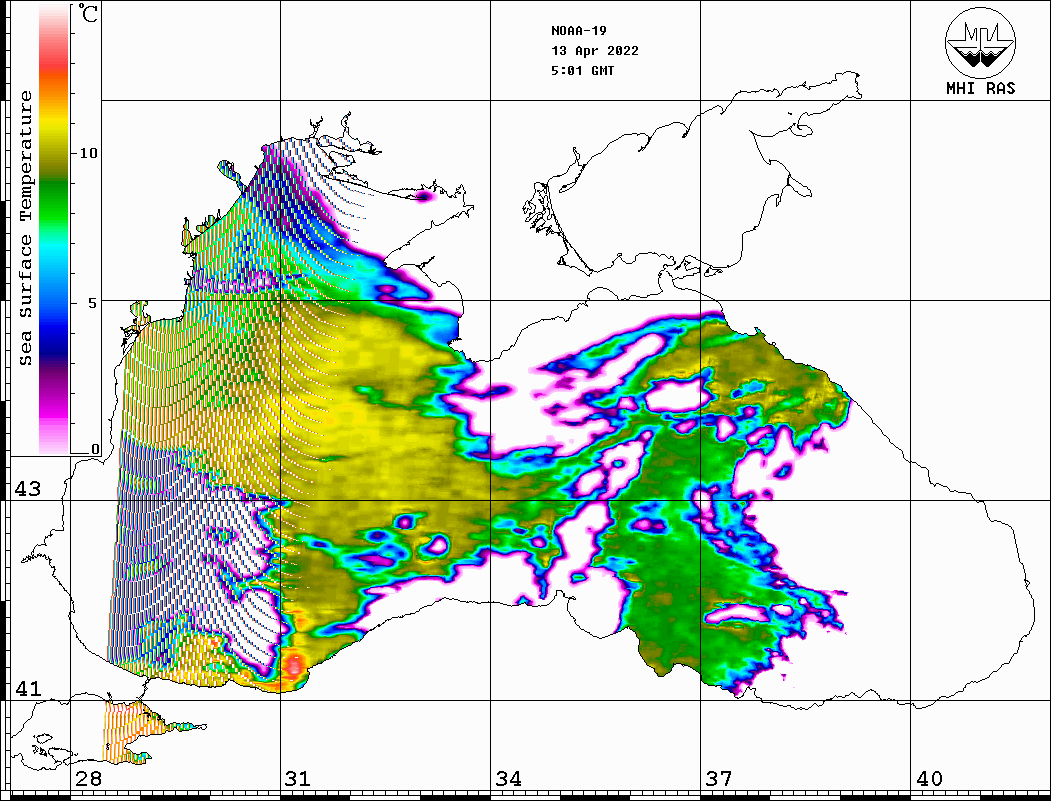Screen dimensions: 1051x801
Task: Click the 'Sea Surface Temperature' vertical label
Action: [25, 229]
